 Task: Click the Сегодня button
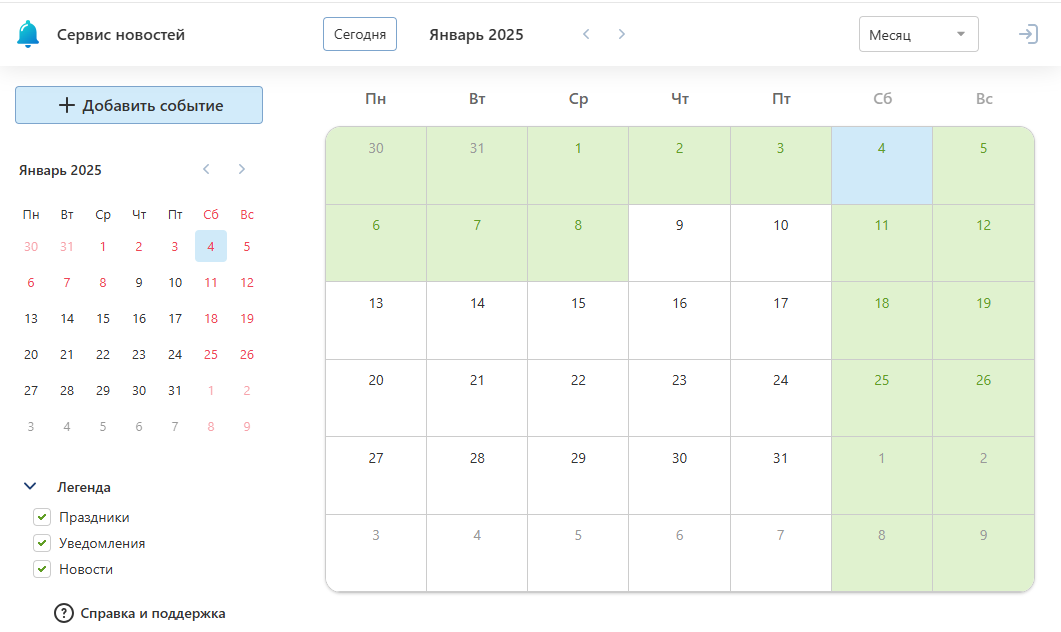(x=360, y=34)
